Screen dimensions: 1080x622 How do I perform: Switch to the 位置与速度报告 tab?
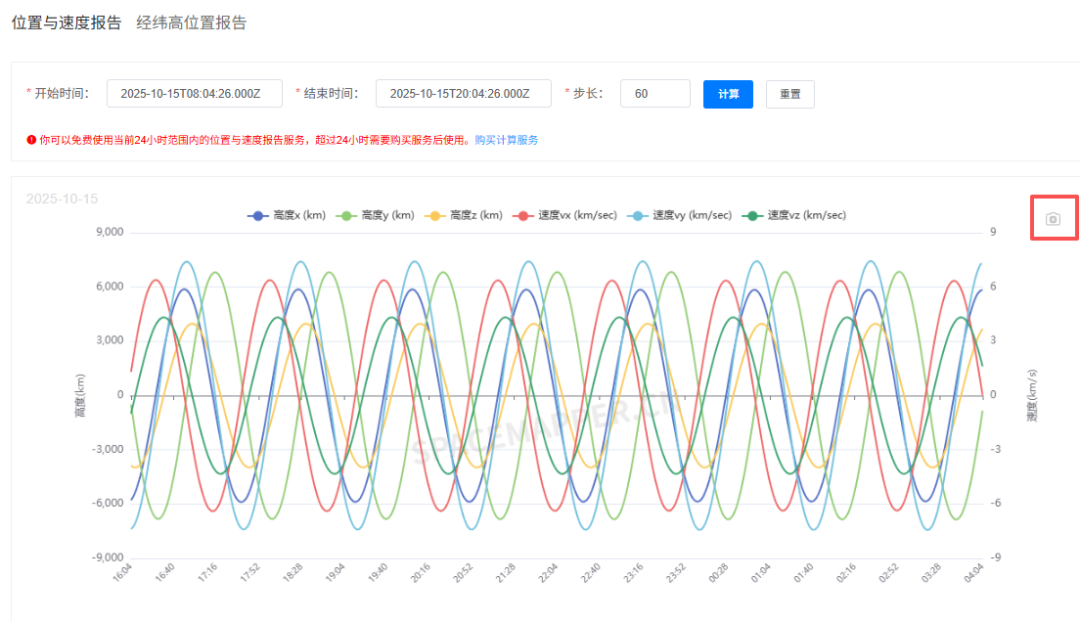[x=66, y=23]
